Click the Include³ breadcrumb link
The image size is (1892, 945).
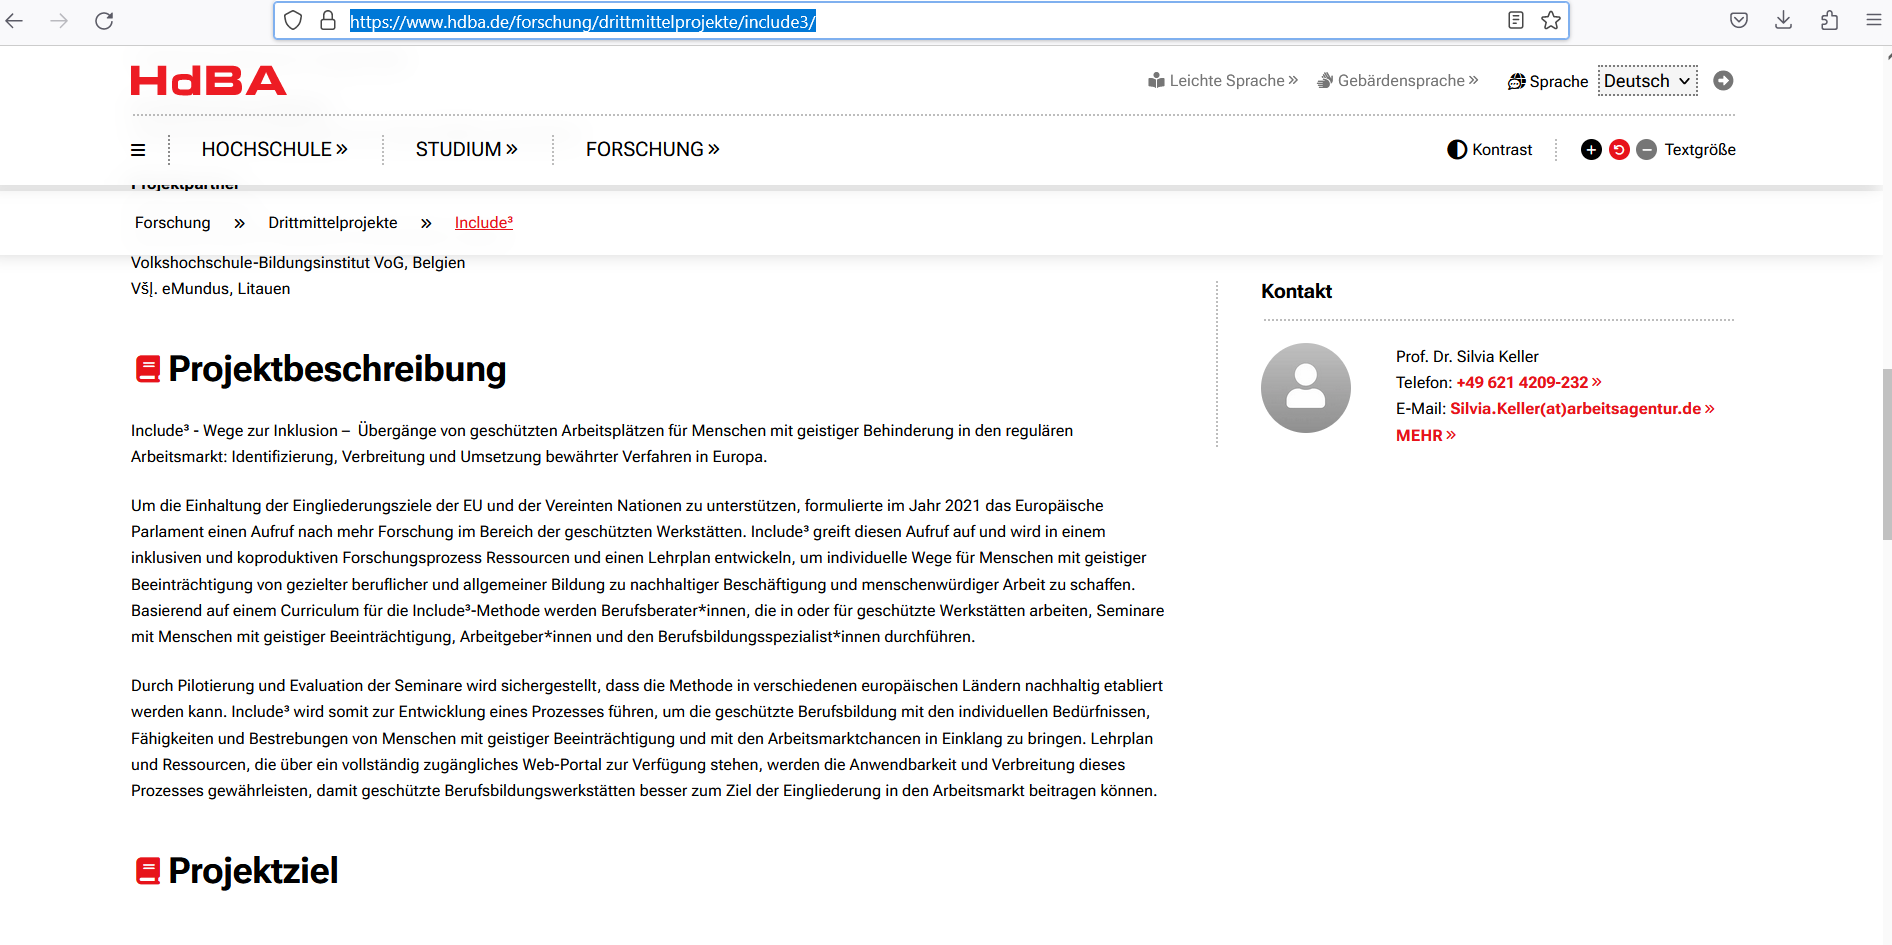(484, 223)
